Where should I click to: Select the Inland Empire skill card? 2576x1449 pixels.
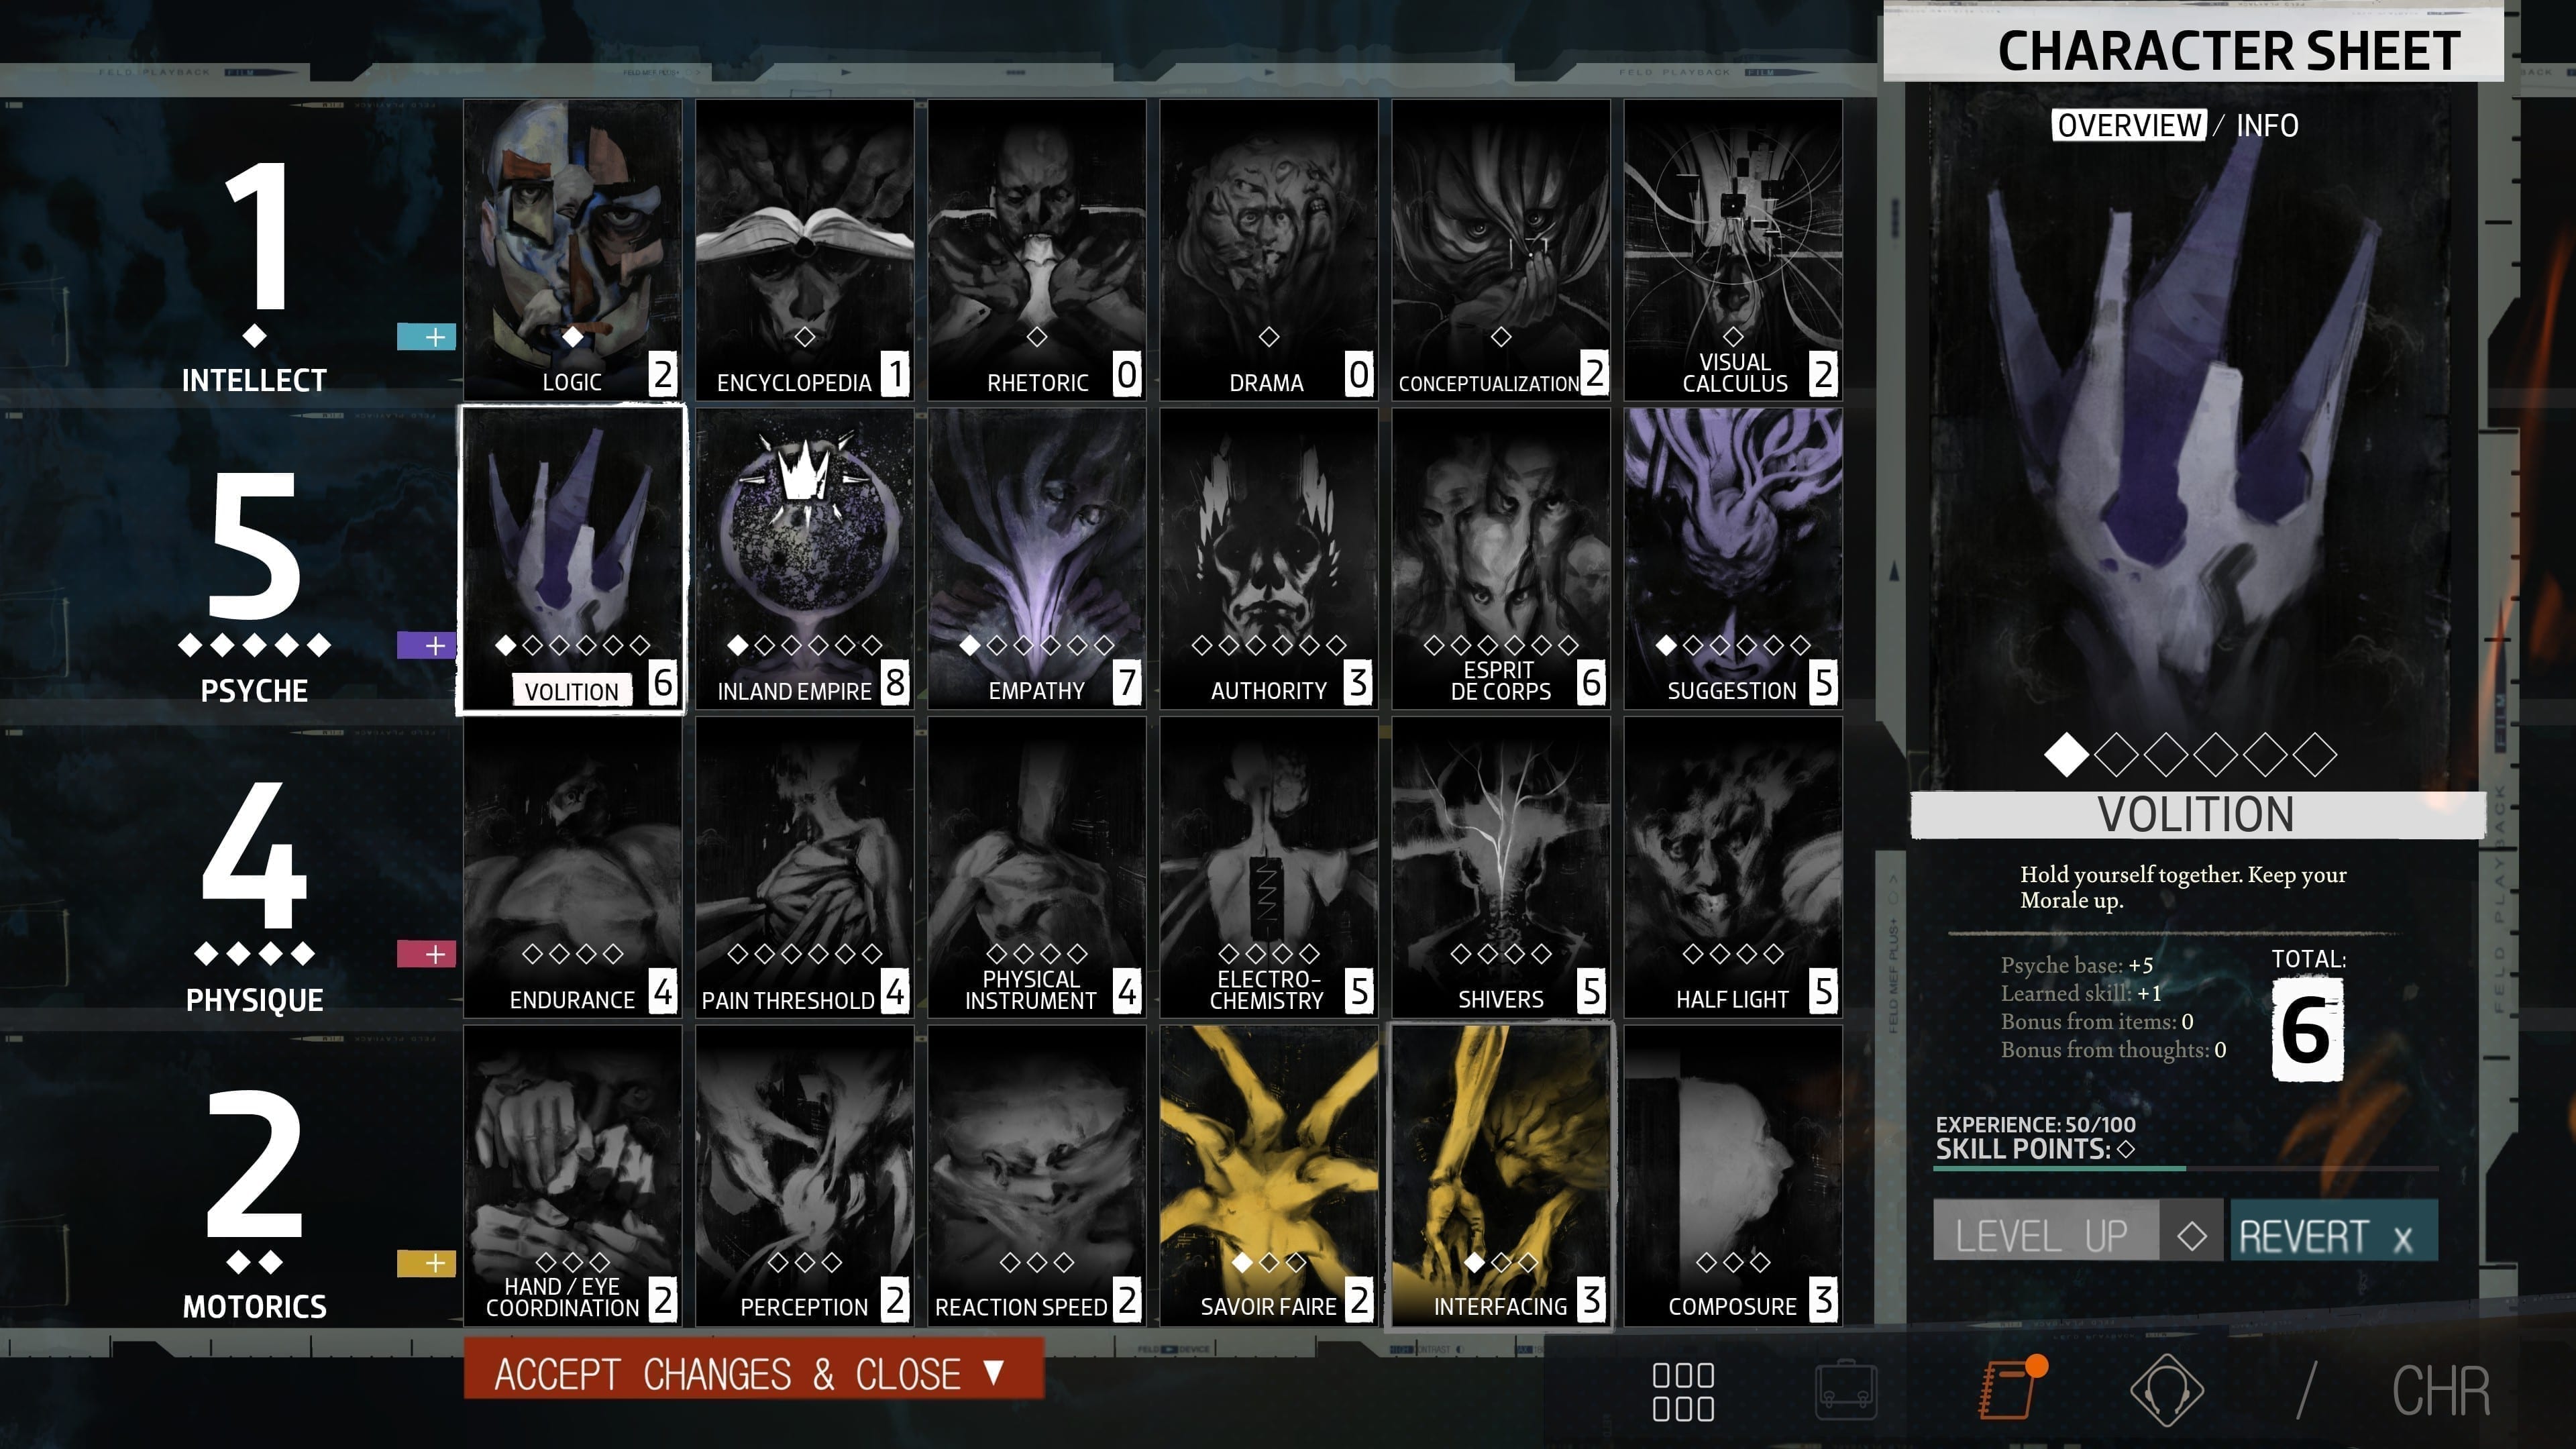[x=804, y=558]
